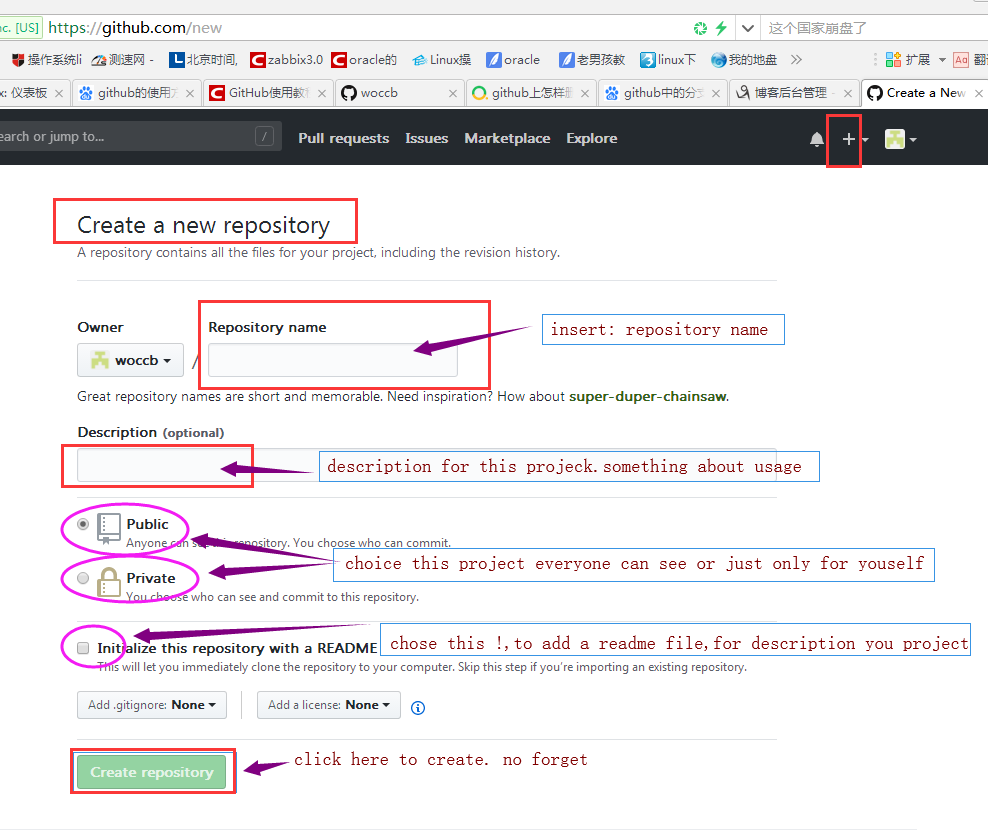The image size is (988, 834).
Task: Open Pull requests in GitHub header
Action: pyautogui.click(x=343, y=139)
